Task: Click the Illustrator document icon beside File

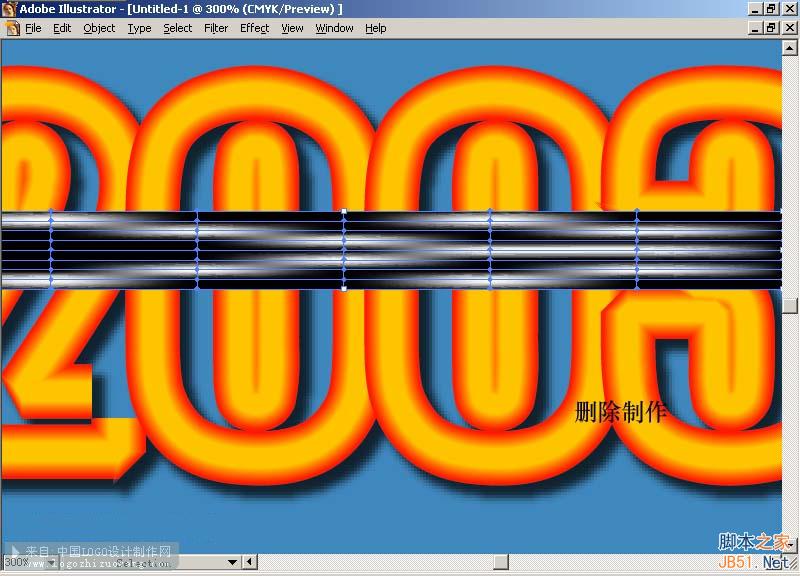Action: (x=12, y=29)
